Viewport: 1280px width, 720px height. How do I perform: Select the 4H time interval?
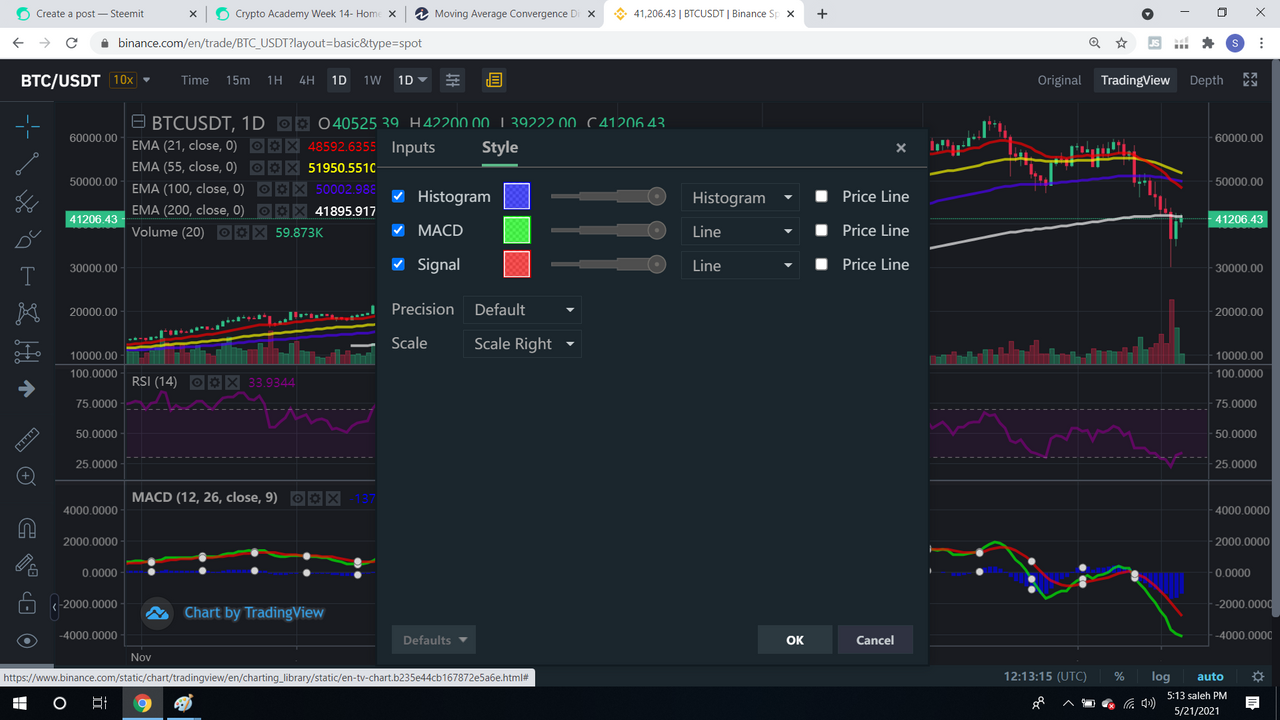point(307,80)
